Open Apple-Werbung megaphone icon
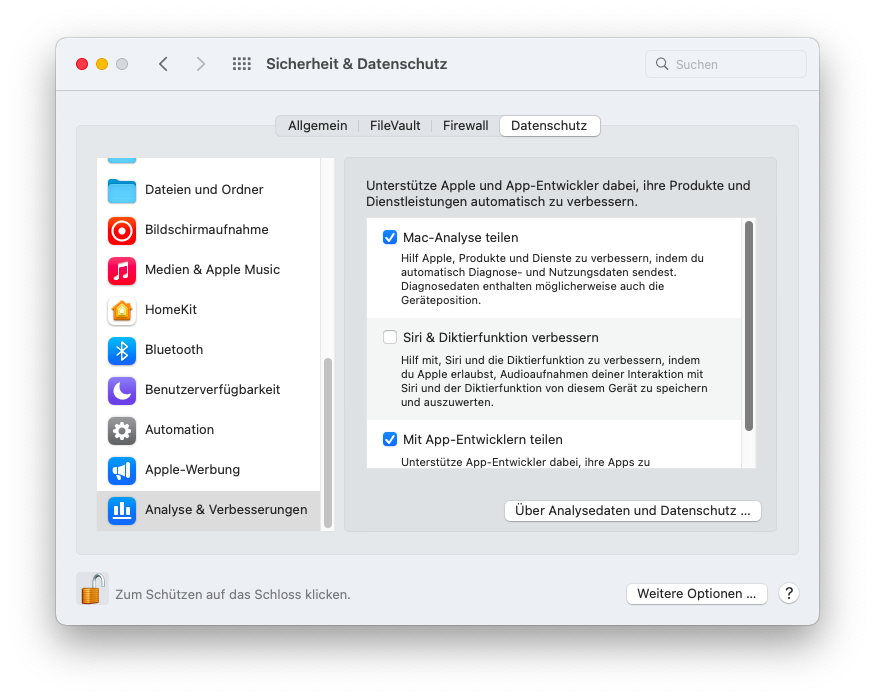This screenshot has width=875, height=699. click(122, 470)
